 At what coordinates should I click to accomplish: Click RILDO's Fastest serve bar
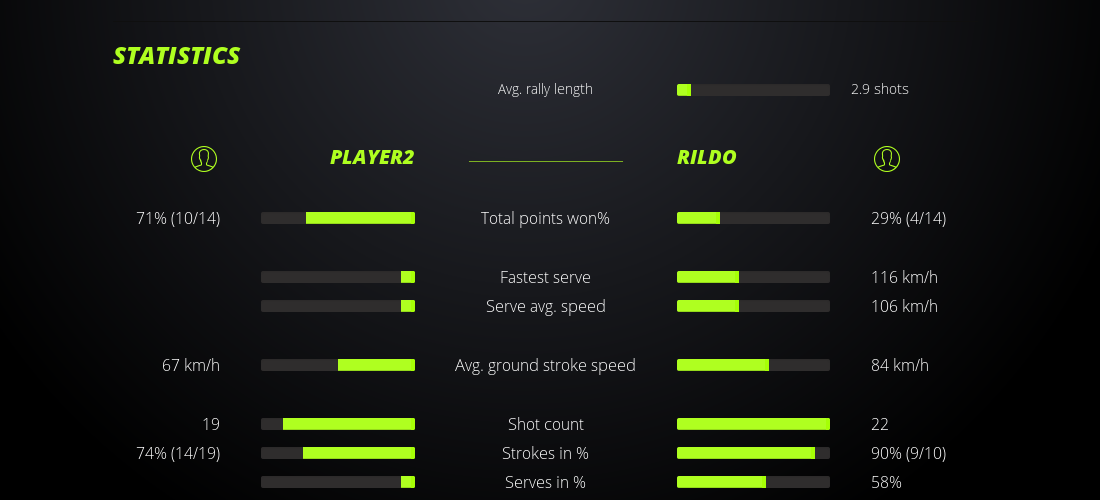point(753,277)
